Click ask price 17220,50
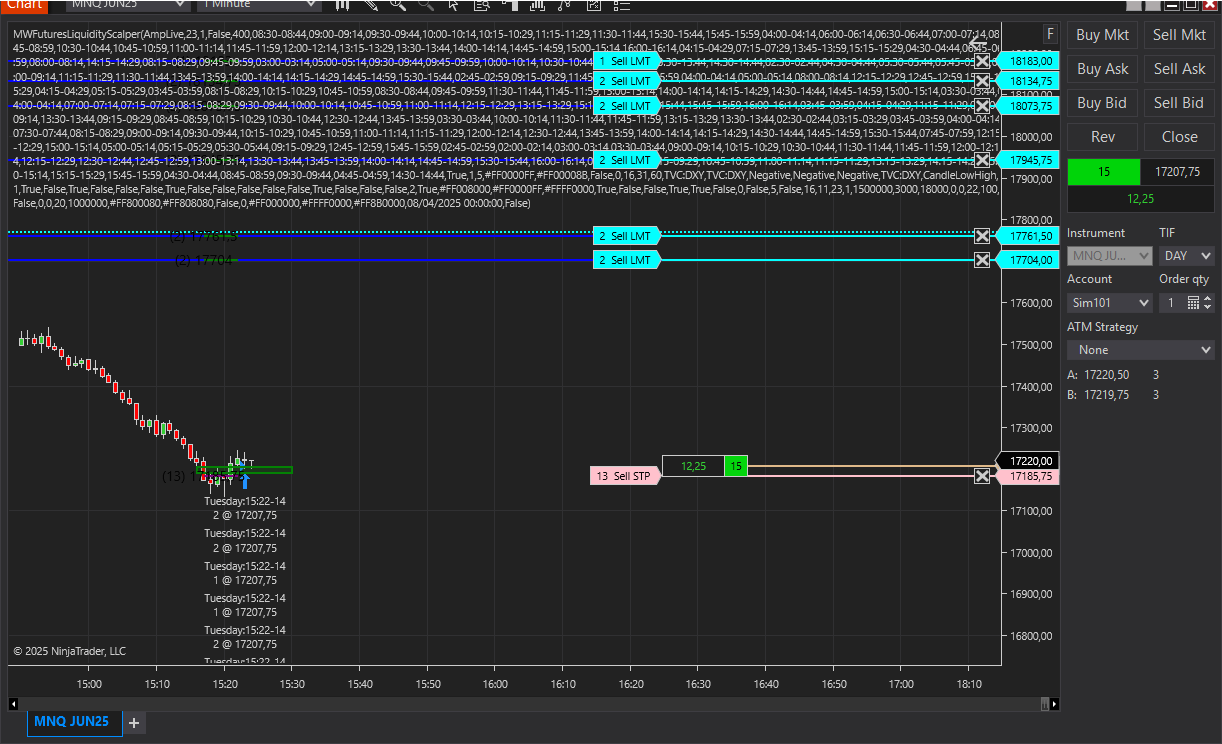The image size is (1222, 744). [1107, 375]
